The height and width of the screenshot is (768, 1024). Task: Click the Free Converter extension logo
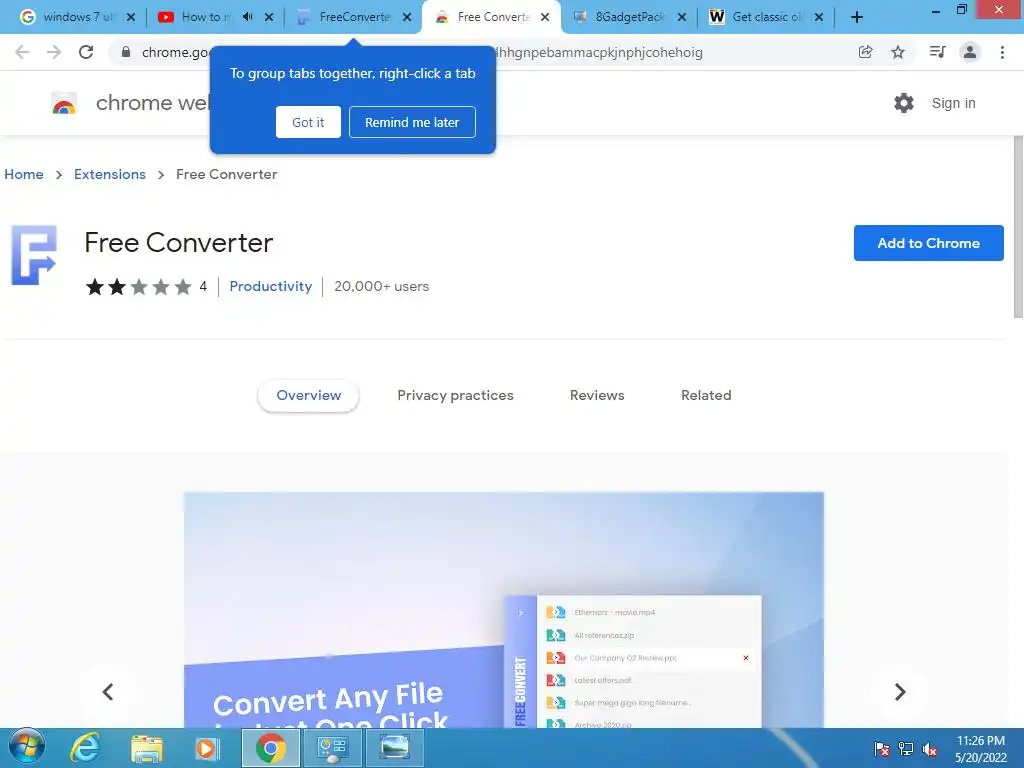(34, 255)
